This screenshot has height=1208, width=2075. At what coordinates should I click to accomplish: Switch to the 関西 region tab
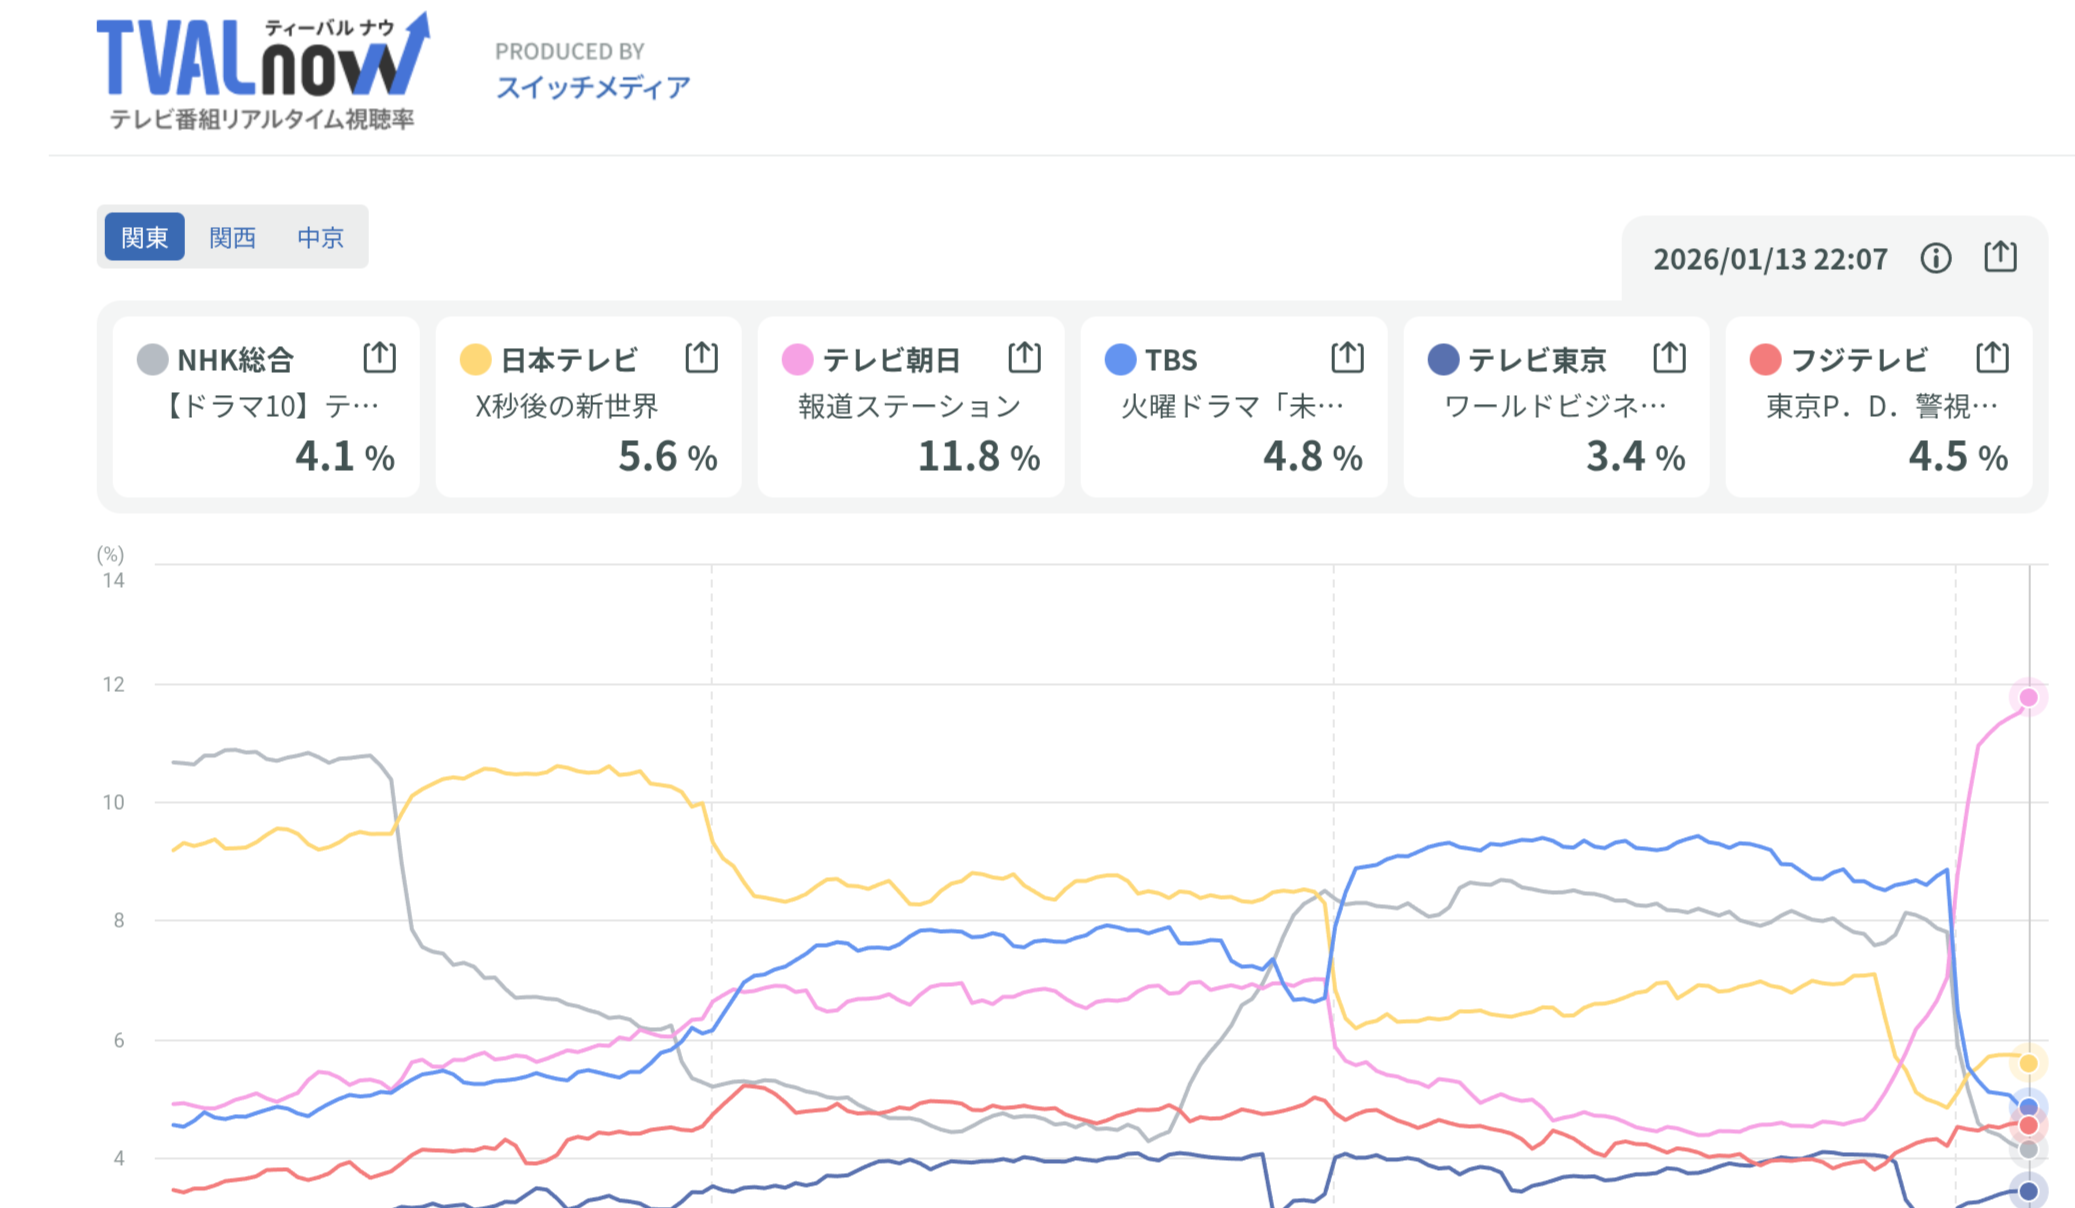[232, 237]
